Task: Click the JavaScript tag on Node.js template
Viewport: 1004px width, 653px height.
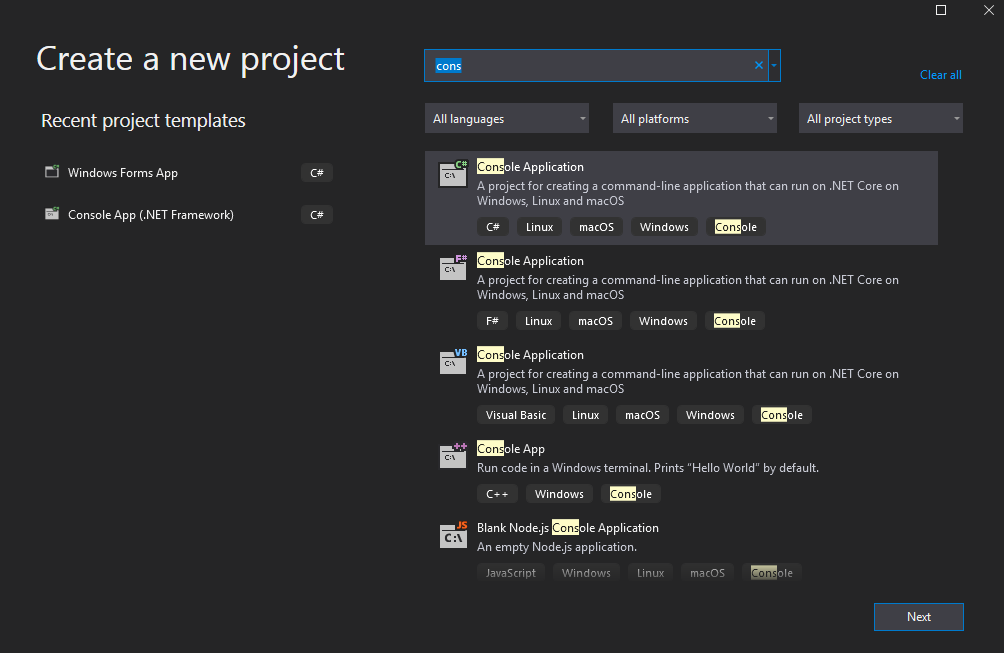Action: (x=510, y=573)
